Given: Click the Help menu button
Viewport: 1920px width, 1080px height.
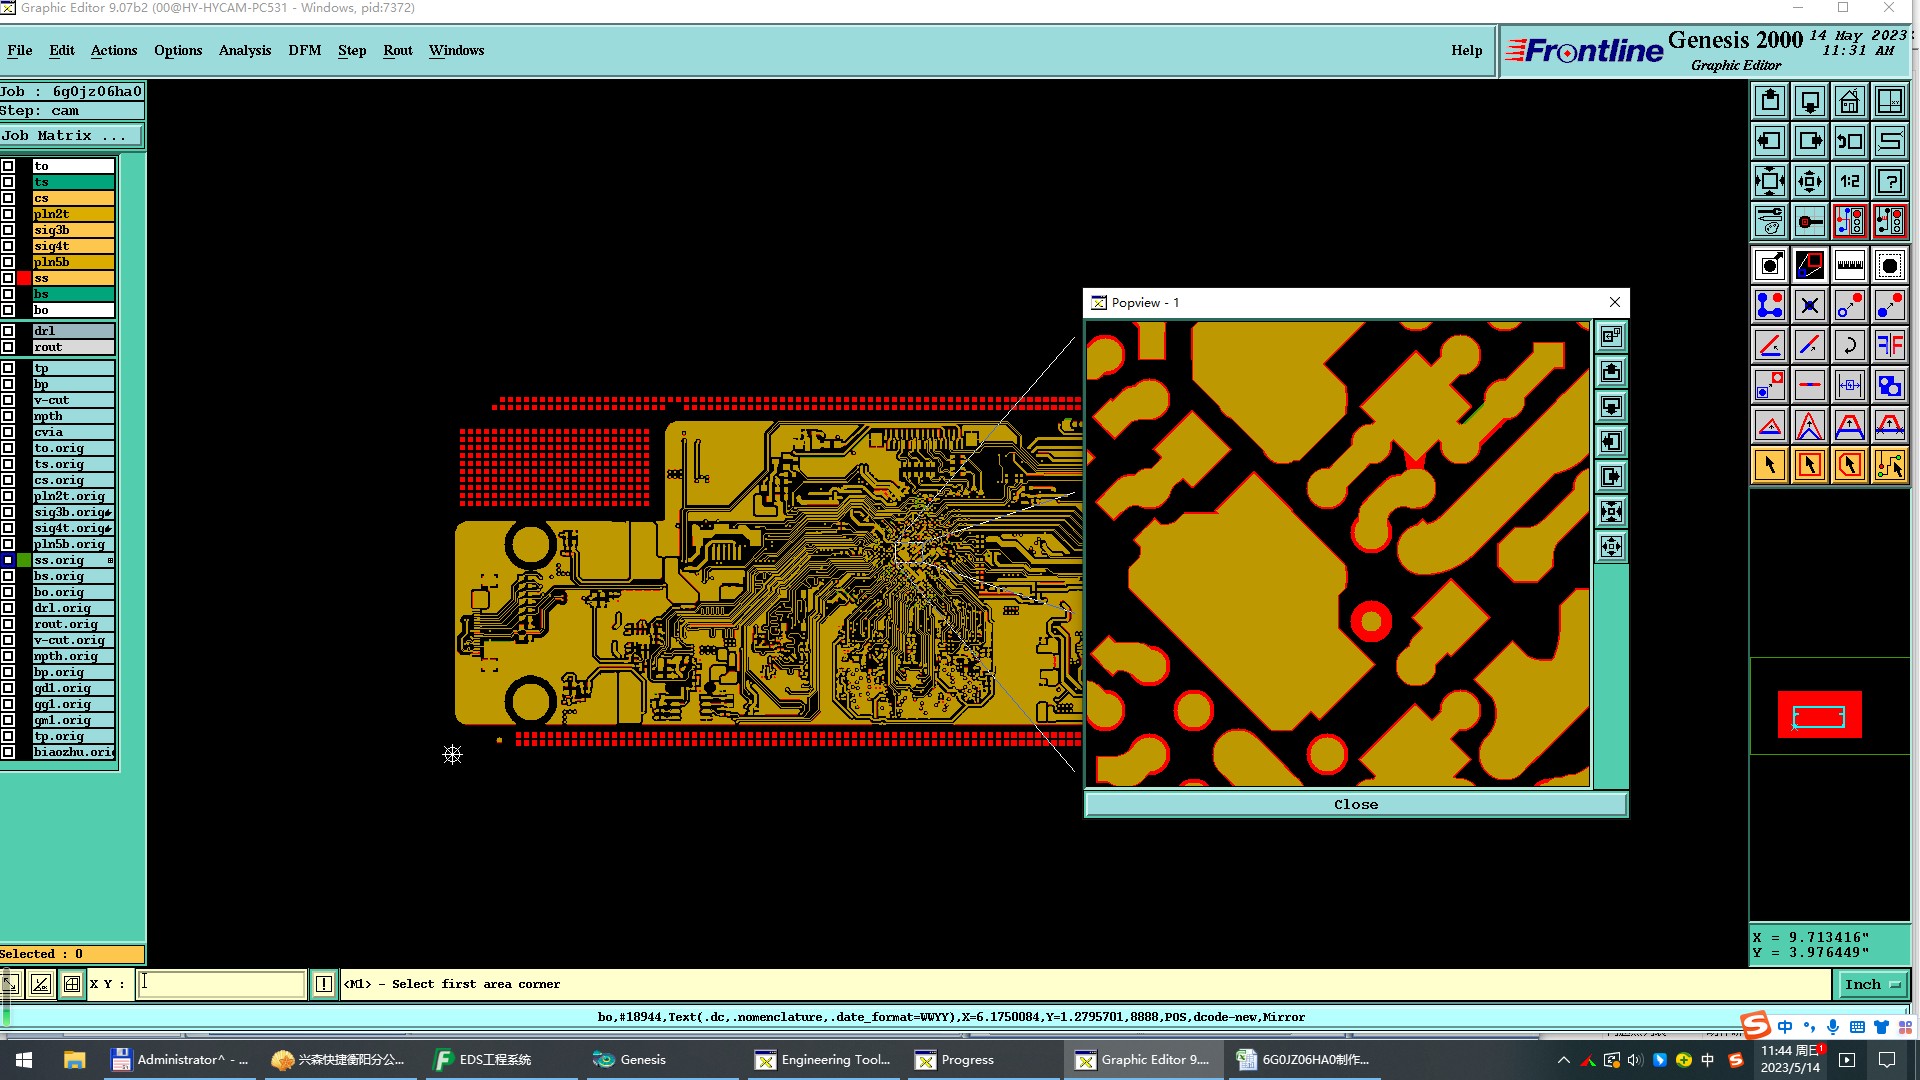Looking at the screenshot, I should pos(1467,50).
